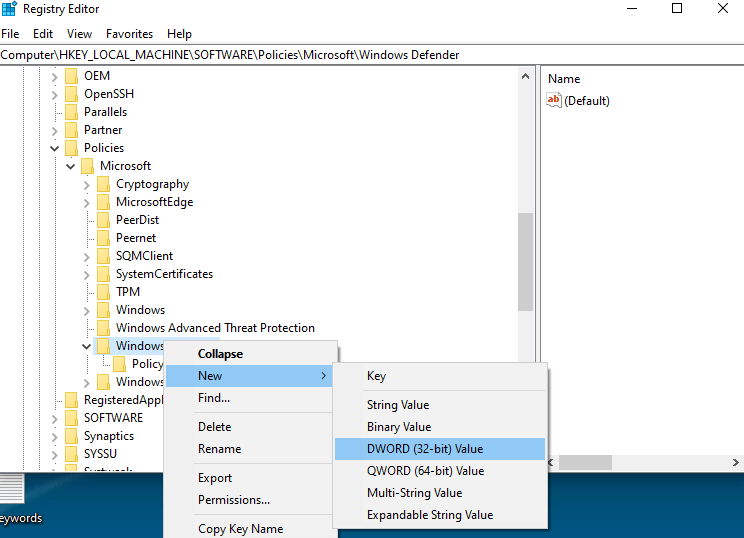Select the (Default) value entry

(587, 101)
